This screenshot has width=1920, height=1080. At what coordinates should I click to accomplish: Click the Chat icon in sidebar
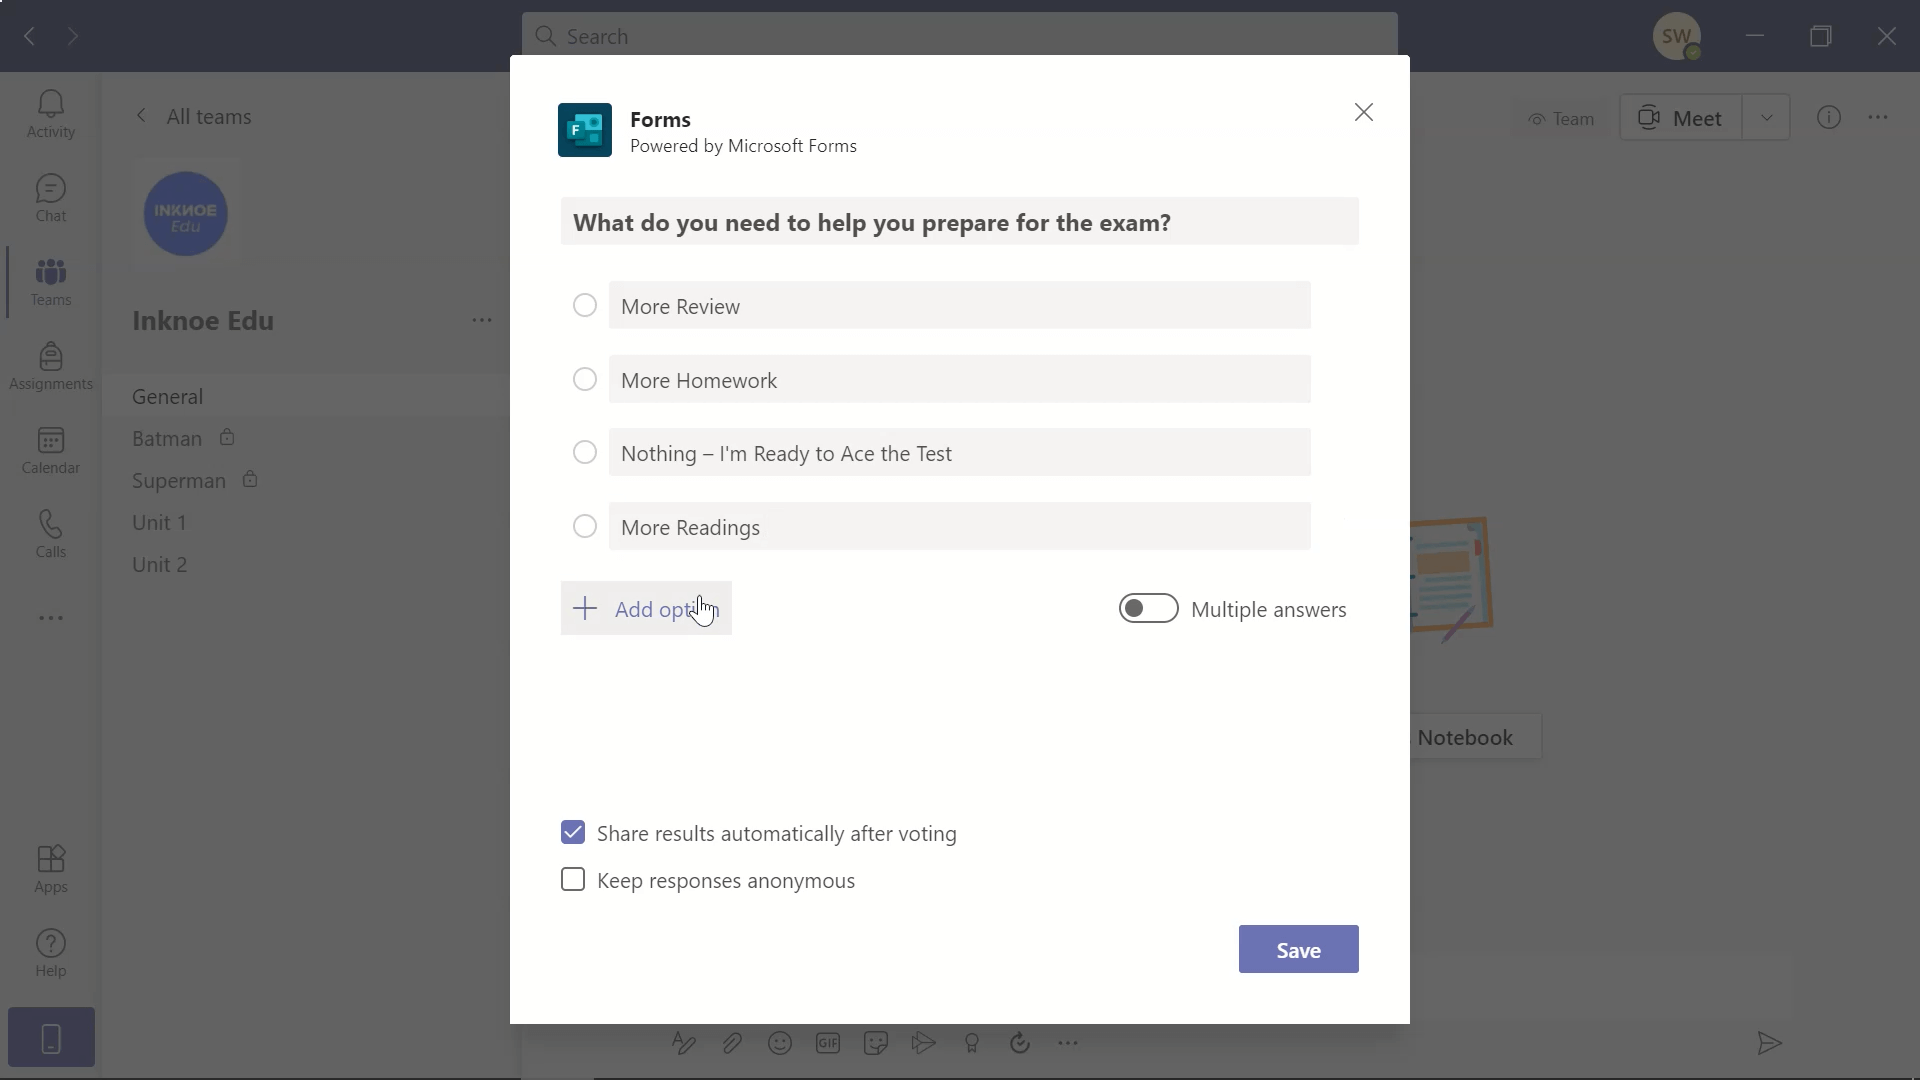[x=50, y=198]
